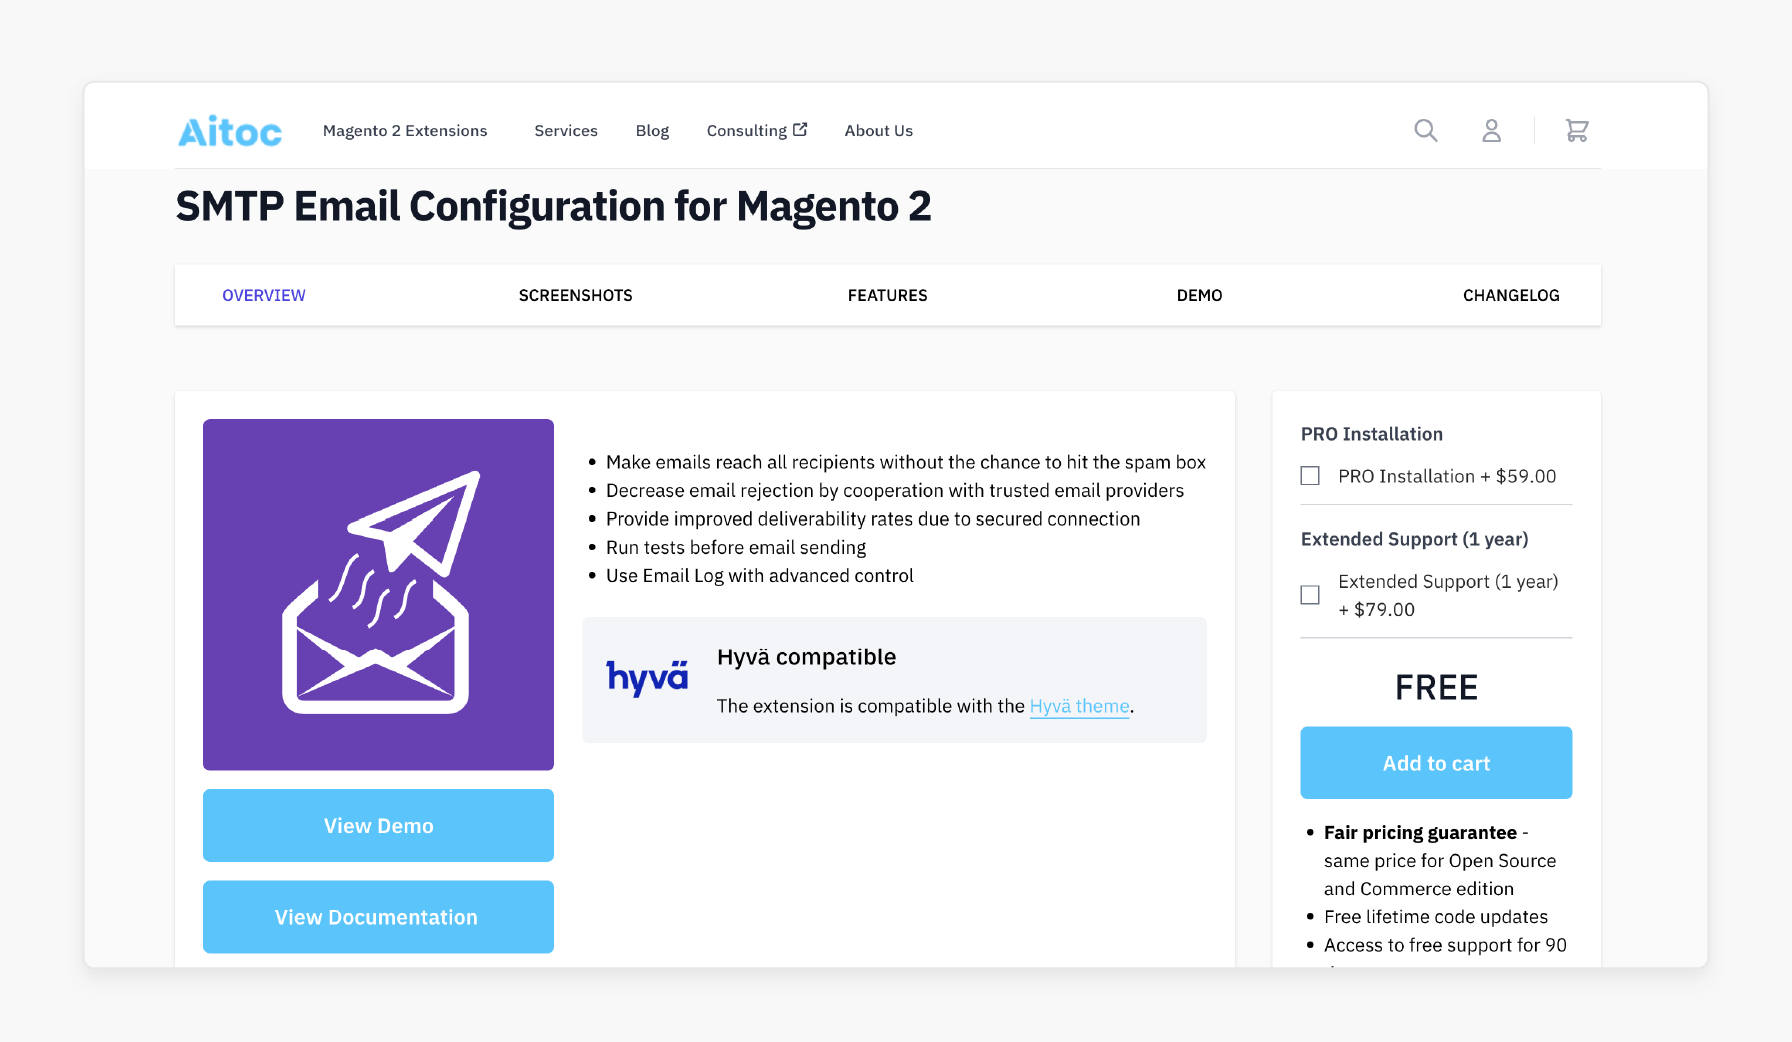Viewport: 1792px width, 1042px height.
Task: Click the Consulting external link icon
Action: tap(800, 129)
